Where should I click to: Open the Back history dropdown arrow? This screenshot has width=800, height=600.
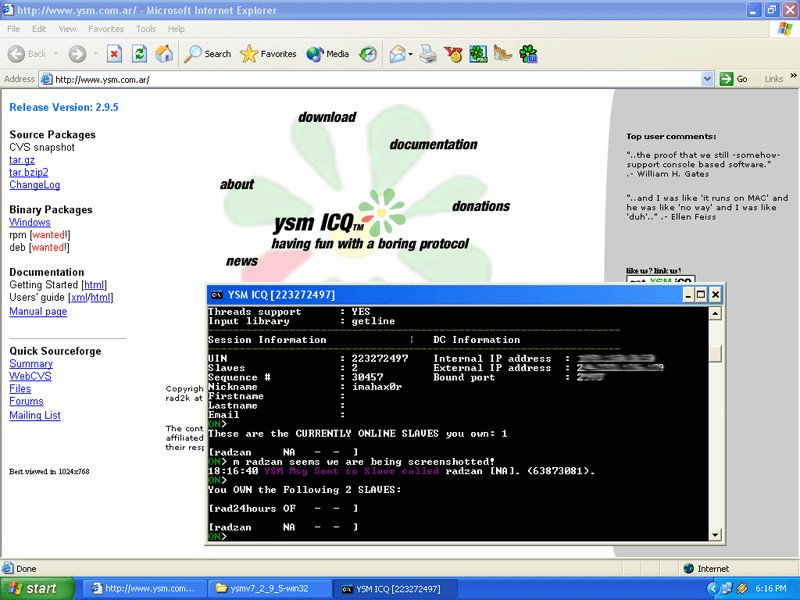click(56, 54)
